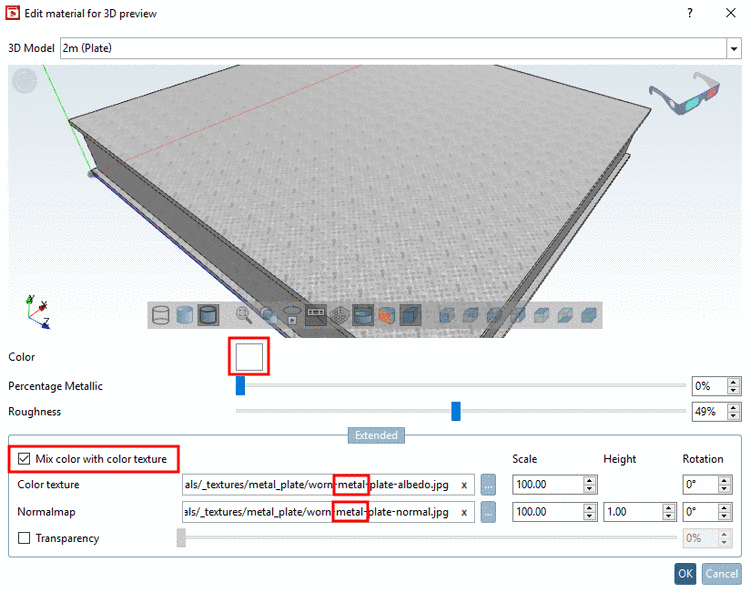Open the white Color swatch picker
Image resolution: width=750 pixels, height=593 pixels.
pos(249,357)
